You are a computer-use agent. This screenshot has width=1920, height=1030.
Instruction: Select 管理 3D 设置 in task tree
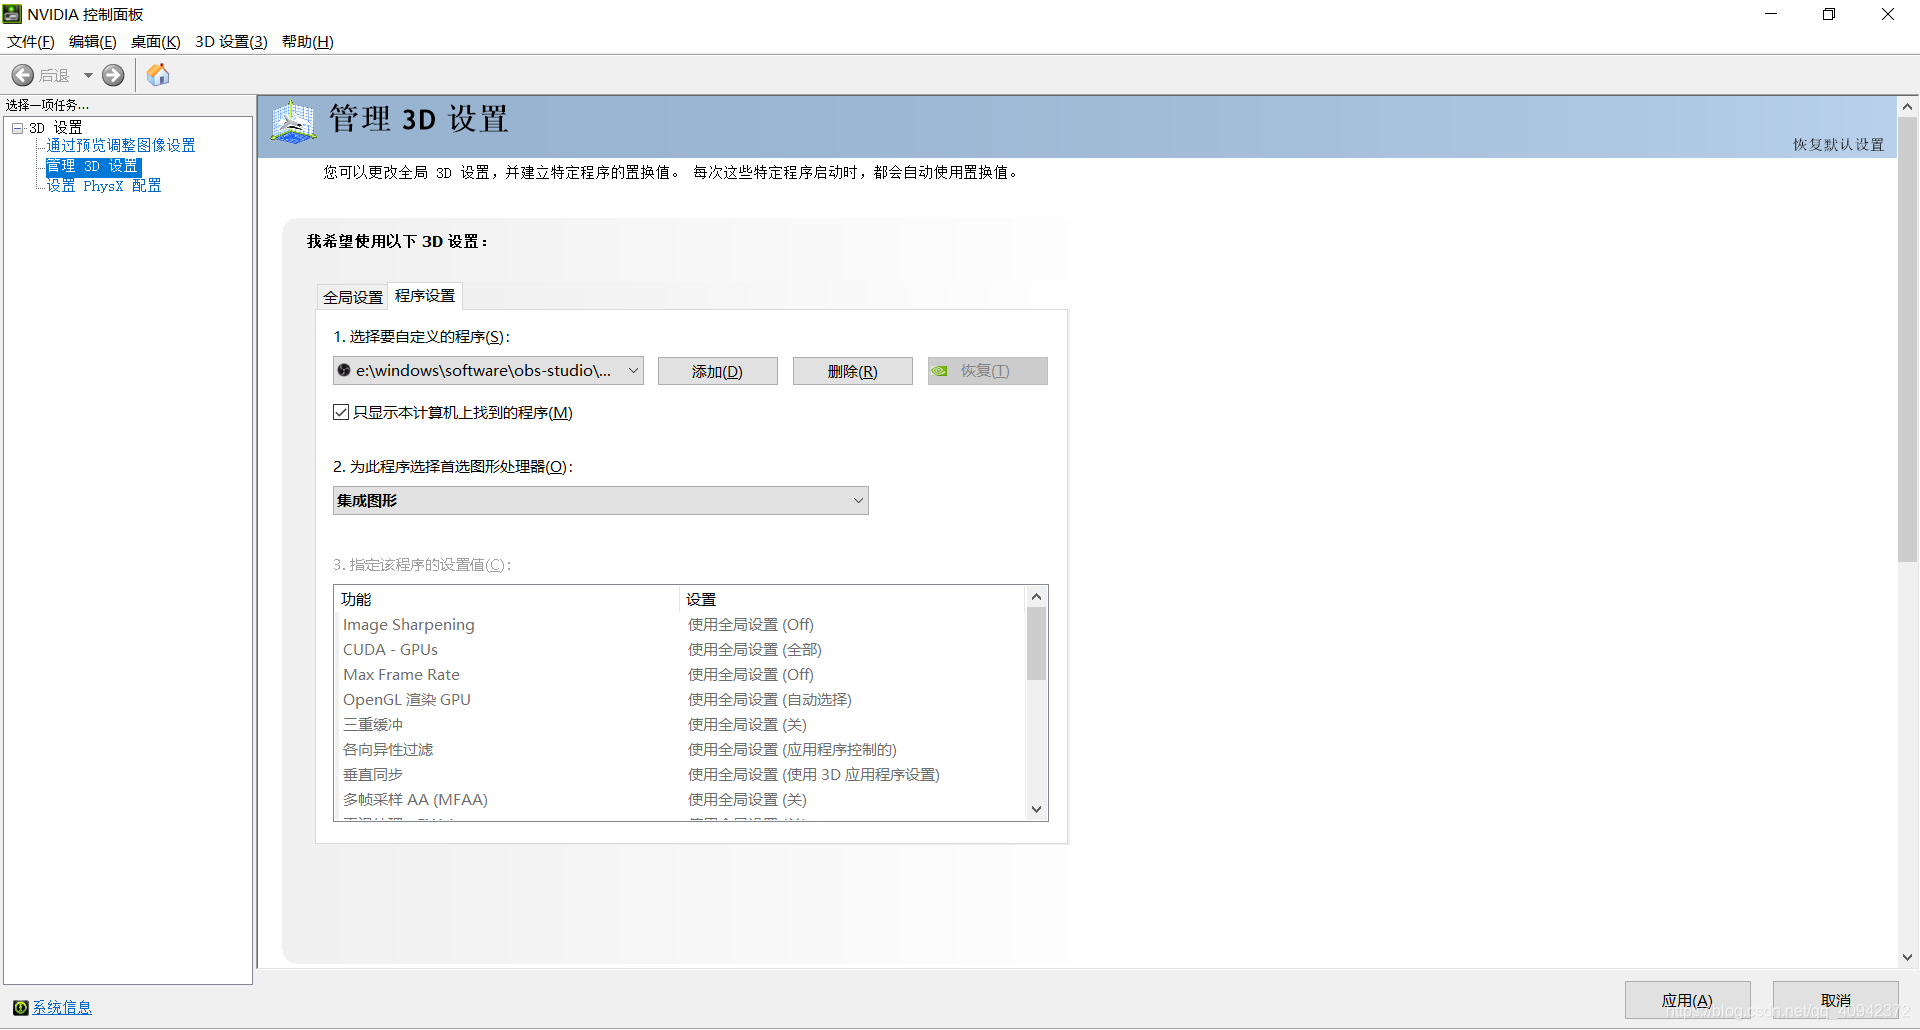tap(93, 166)
